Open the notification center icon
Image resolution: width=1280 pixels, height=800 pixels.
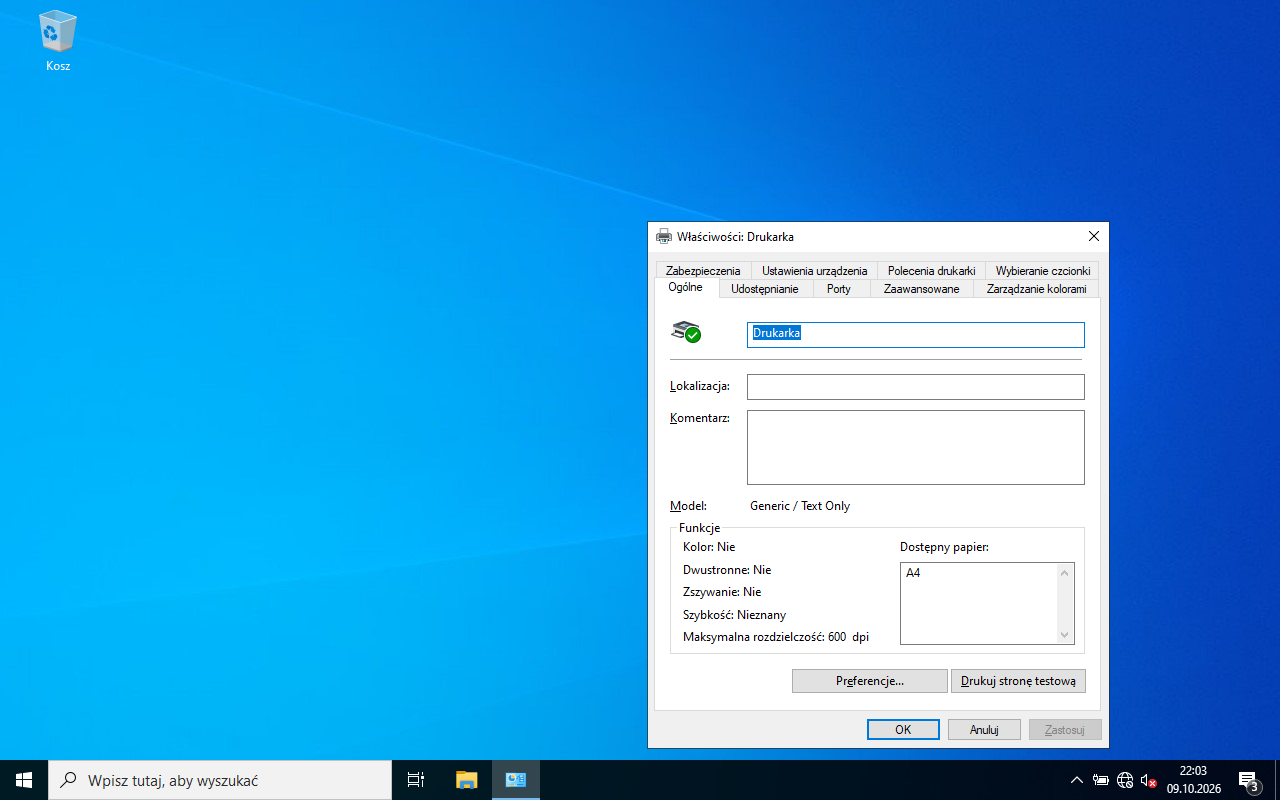click(x=1248, y=780)
